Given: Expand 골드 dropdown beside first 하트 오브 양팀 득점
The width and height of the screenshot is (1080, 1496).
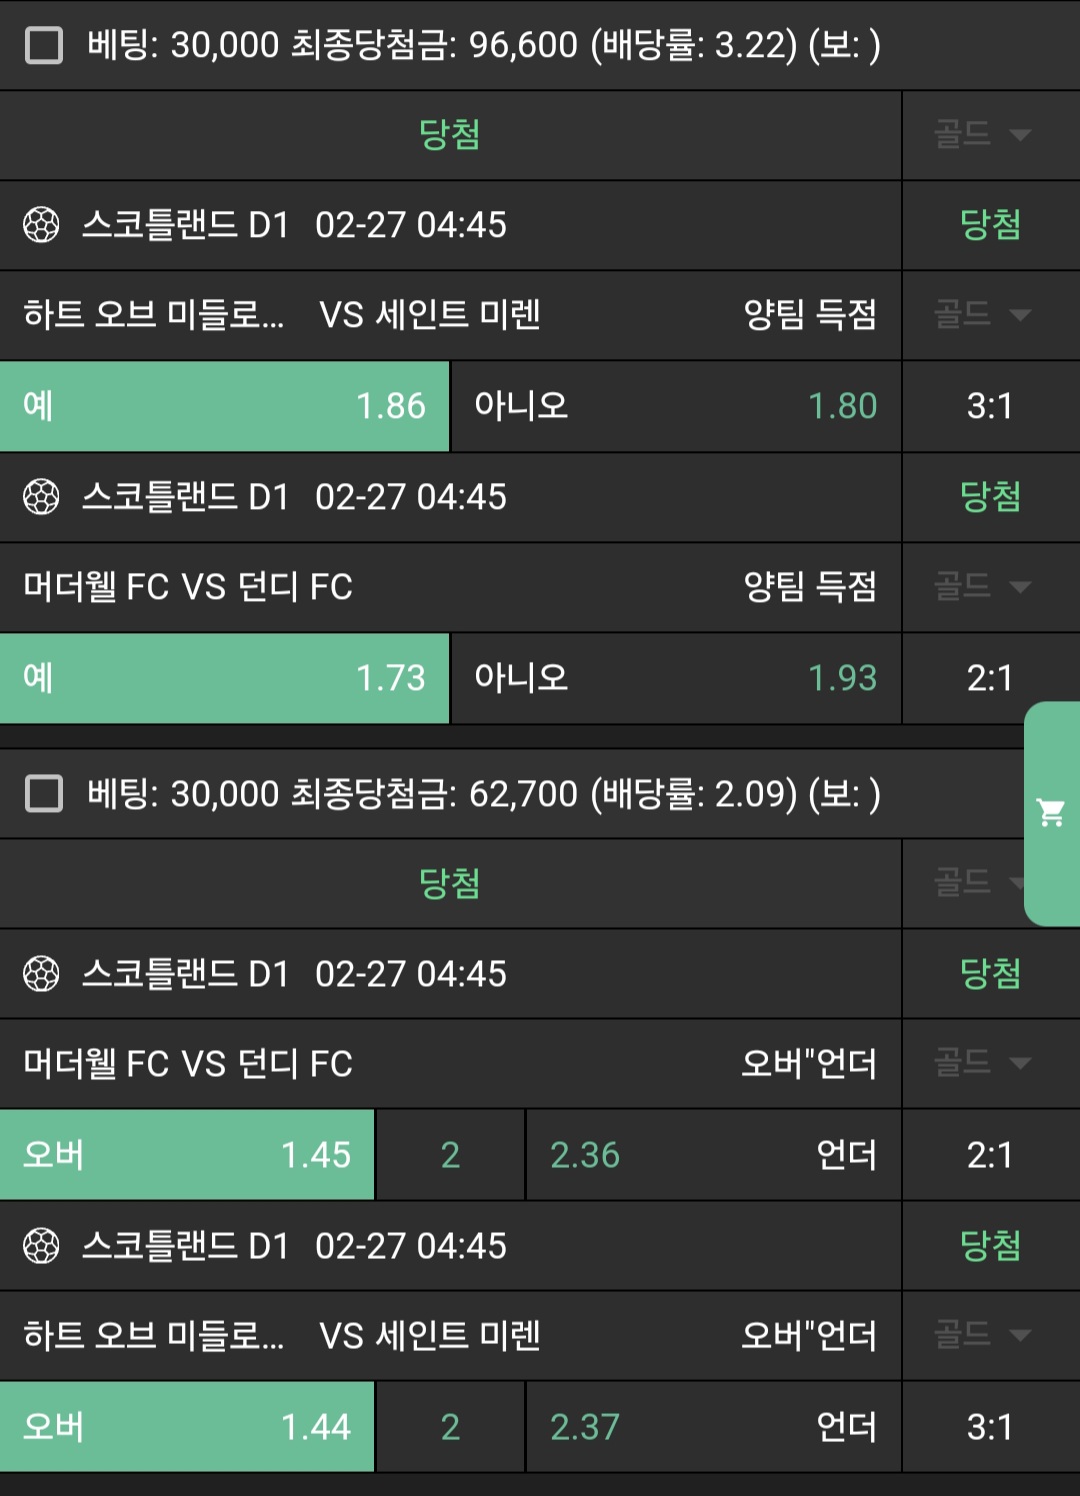Looking at the screenshot, I should pyautogui.click(x=982, y=315).
